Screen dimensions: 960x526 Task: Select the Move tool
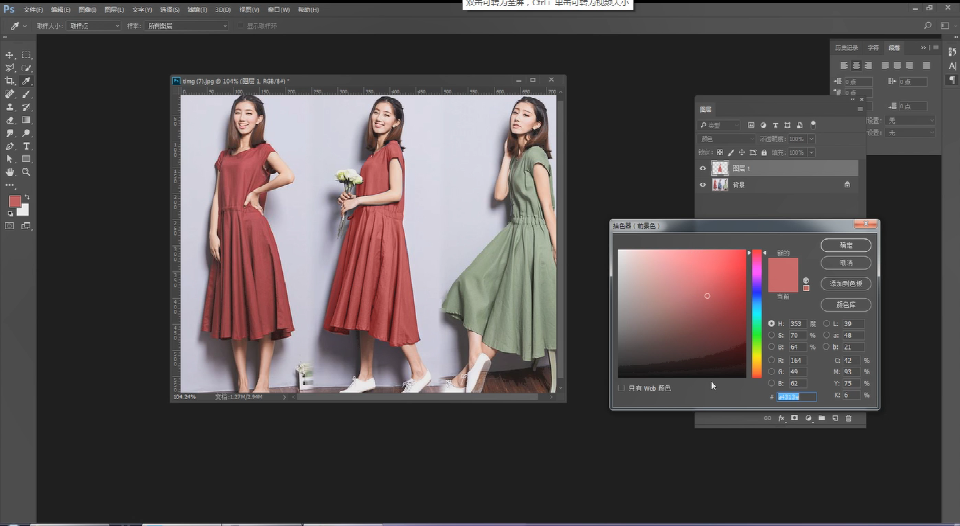pos(10,55)
